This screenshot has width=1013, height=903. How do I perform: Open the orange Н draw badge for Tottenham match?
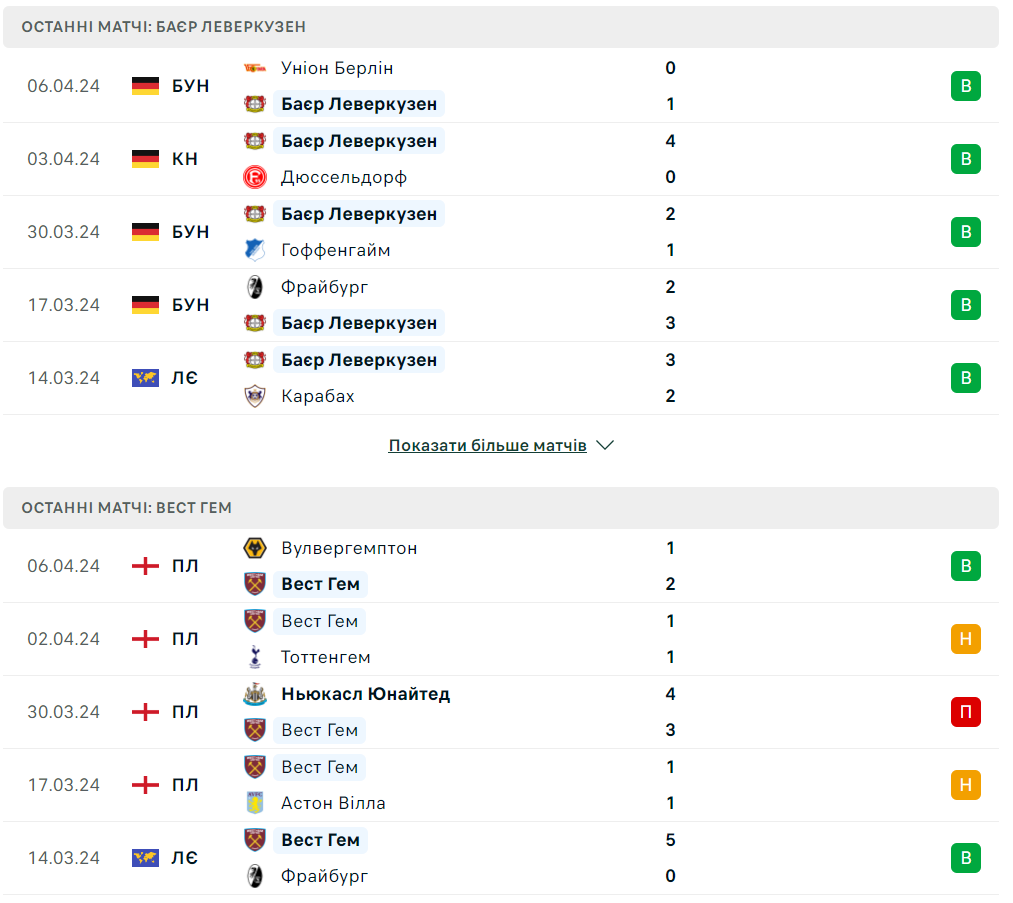pos(965,639)
